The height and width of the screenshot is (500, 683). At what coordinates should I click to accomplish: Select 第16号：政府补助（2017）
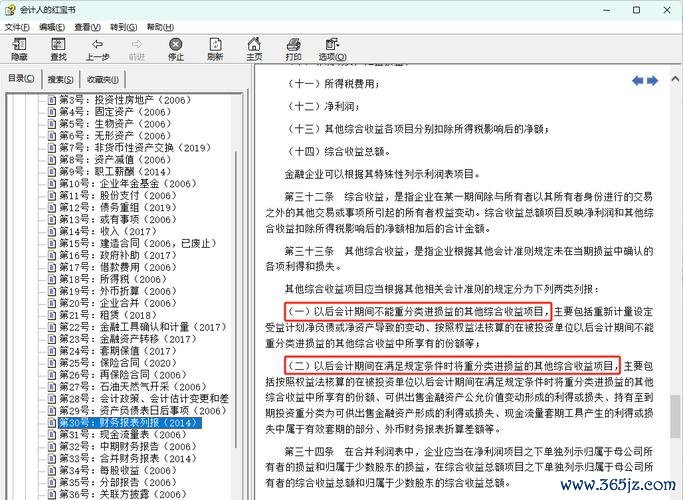(x=118, y=255)
